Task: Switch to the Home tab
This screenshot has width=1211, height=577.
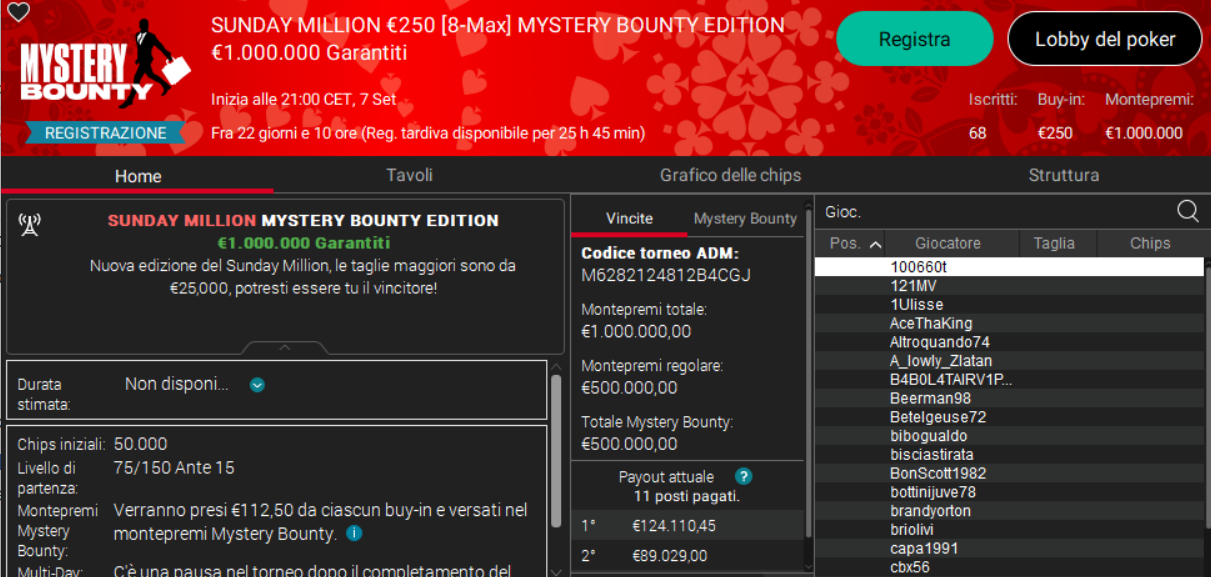Action: pos(138,176)
